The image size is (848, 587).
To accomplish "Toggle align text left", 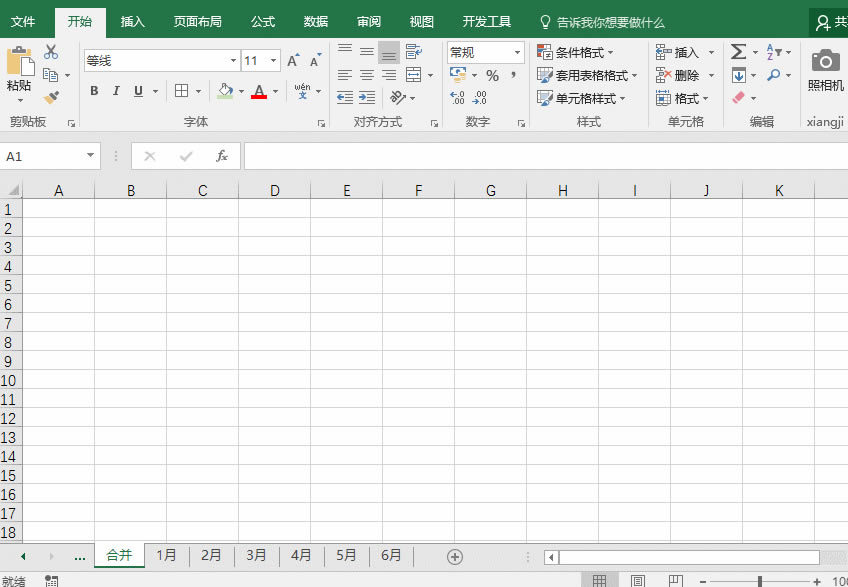I will (345, 75).
